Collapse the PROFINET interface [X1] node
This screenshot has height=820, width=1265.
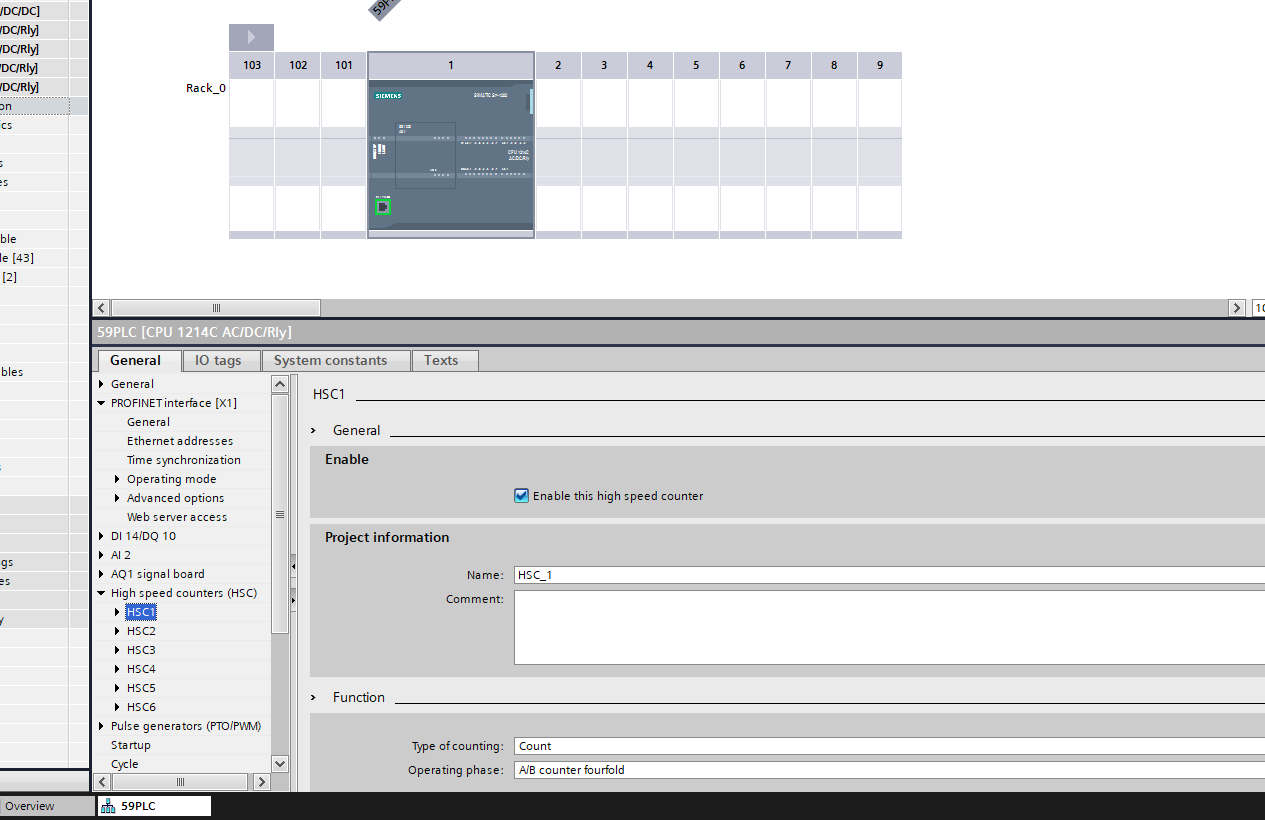pyautogui.click(x=101, y=403)
